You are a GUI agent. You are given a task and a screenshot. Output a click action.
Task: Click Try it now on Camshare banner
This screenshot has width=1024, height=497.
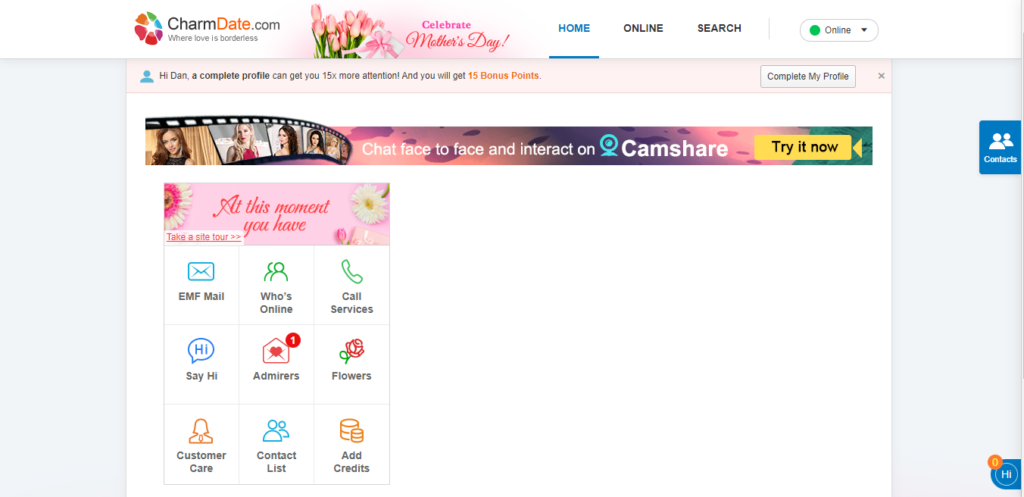(805, 147)
